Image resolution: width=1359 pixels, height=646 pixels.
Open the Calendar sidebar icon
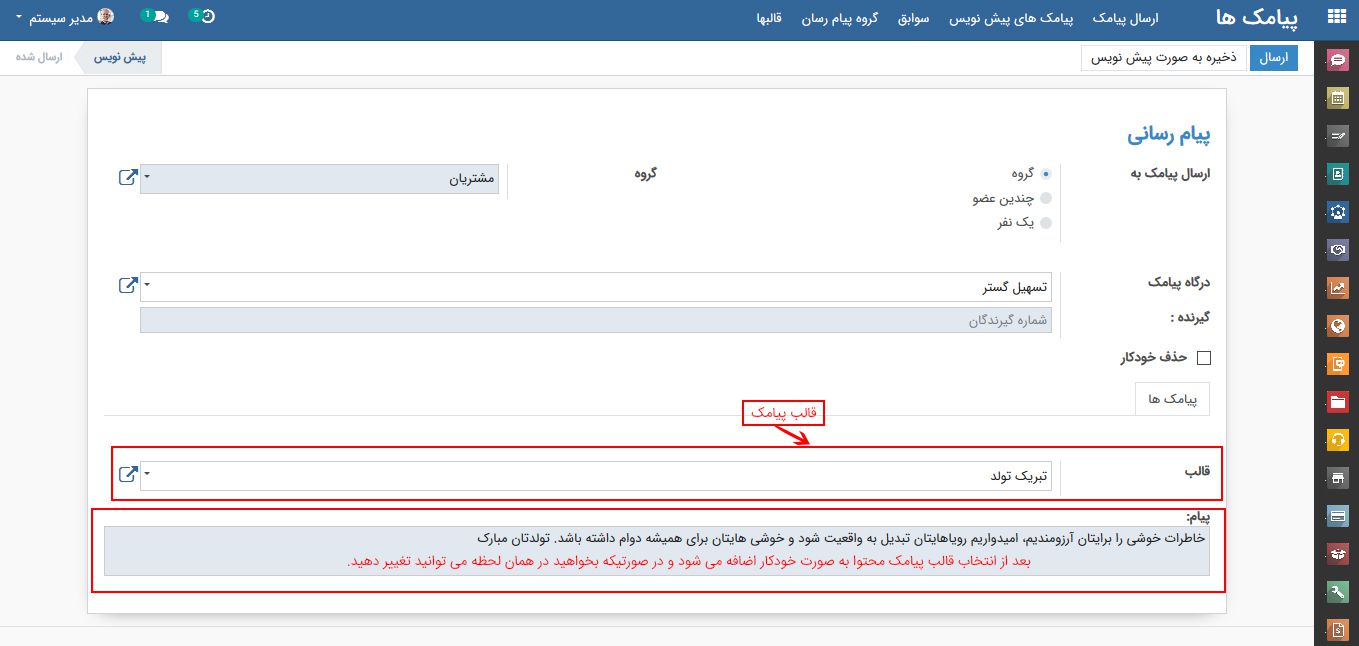coord(1338,98)
